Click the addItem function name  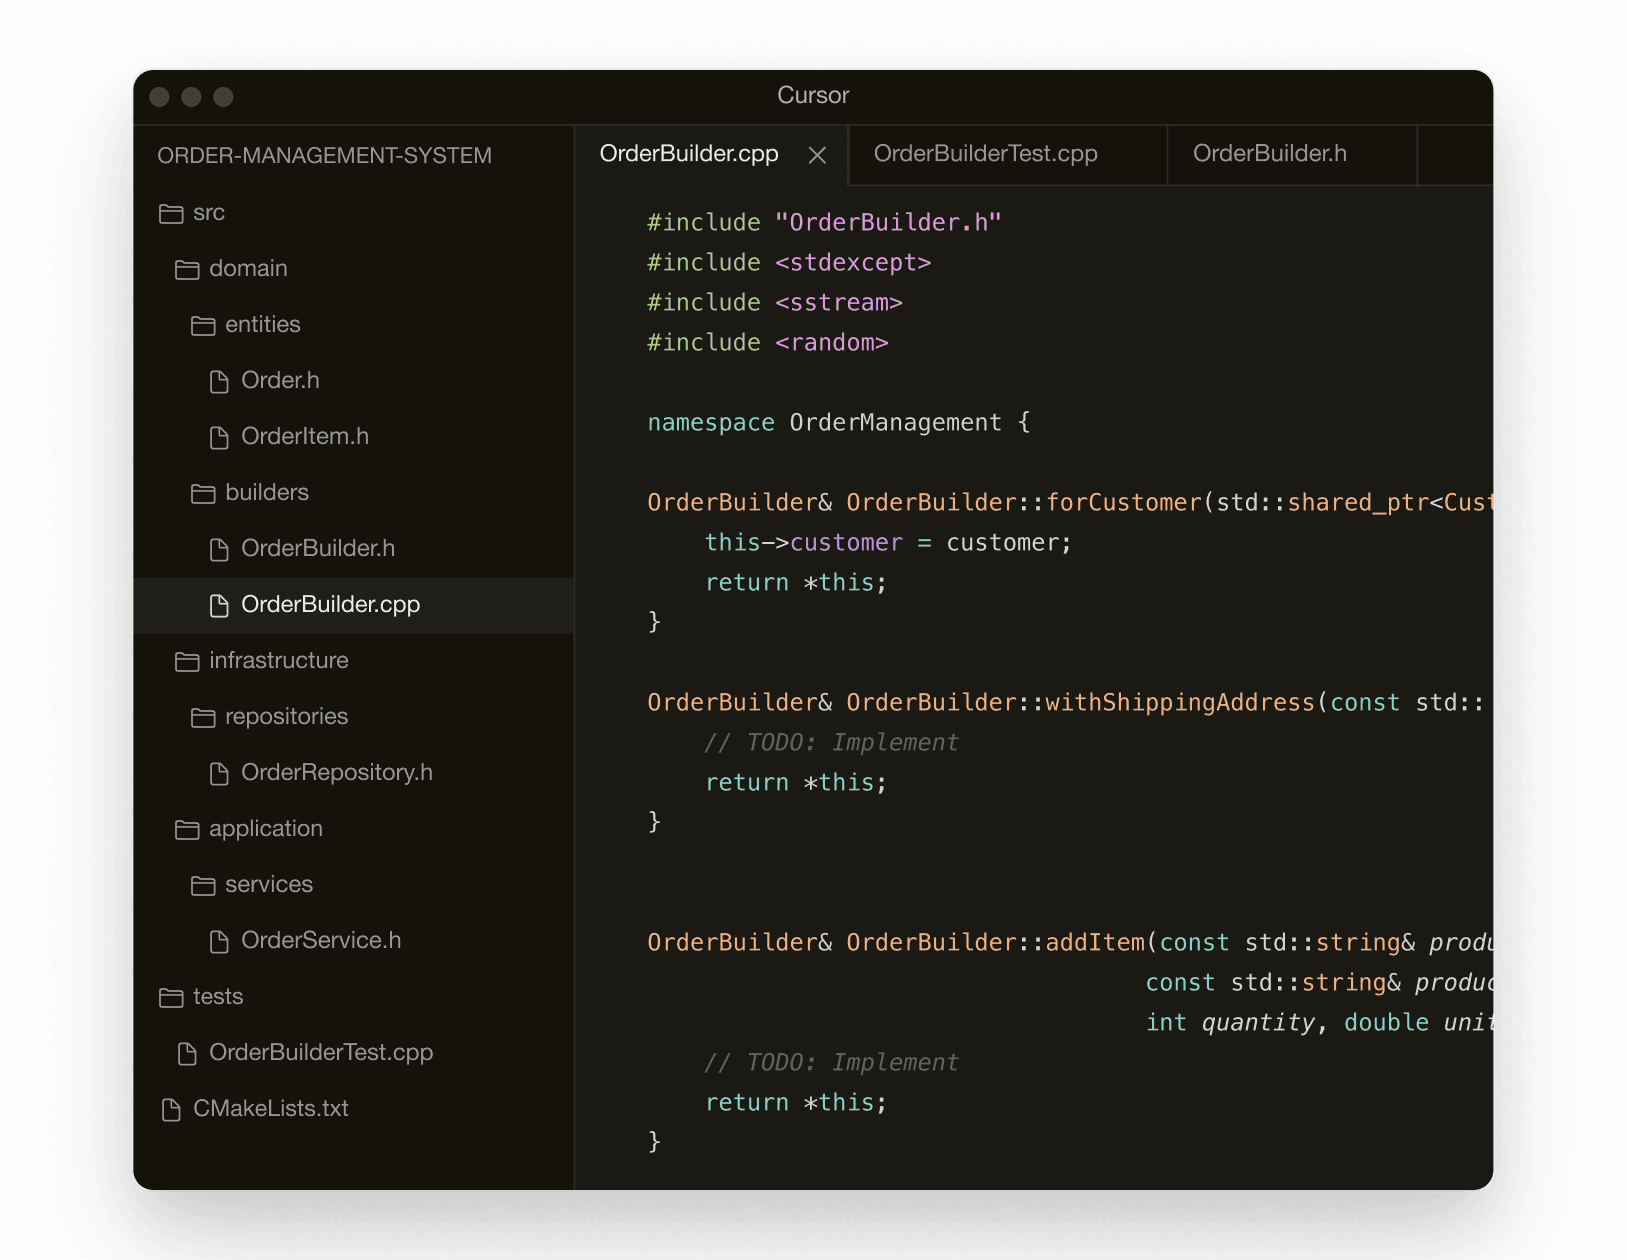pyautogui.click(x=1095, y=942)
